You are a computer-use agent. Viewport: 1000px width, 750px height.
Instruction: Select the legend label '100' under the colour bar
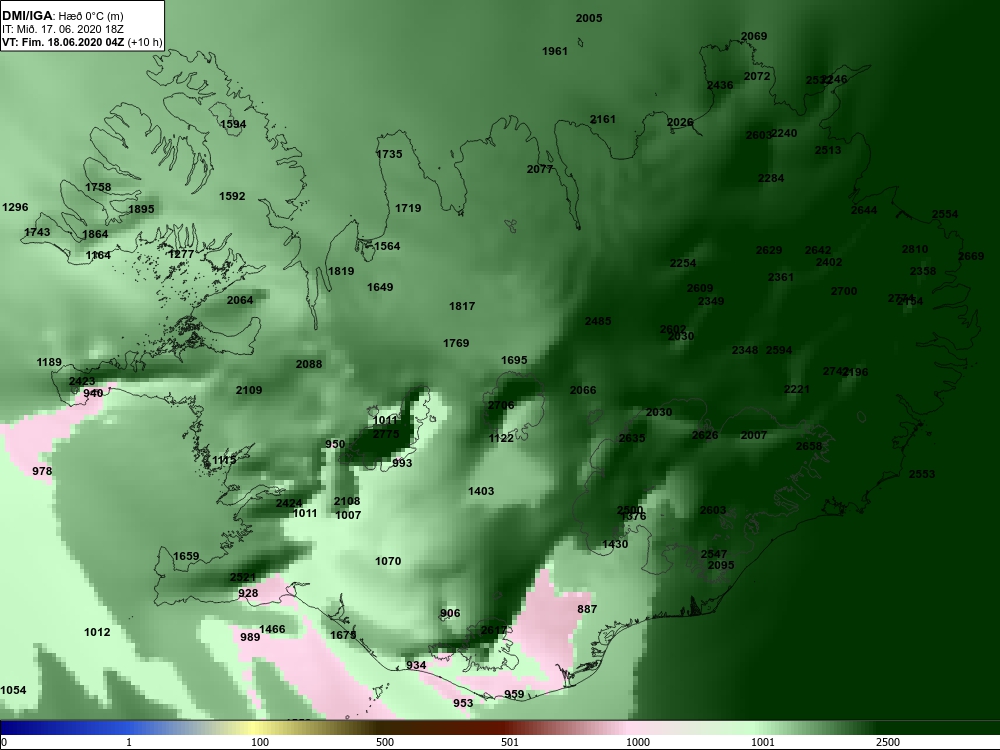pyautogui.click(x=260, y=742)
